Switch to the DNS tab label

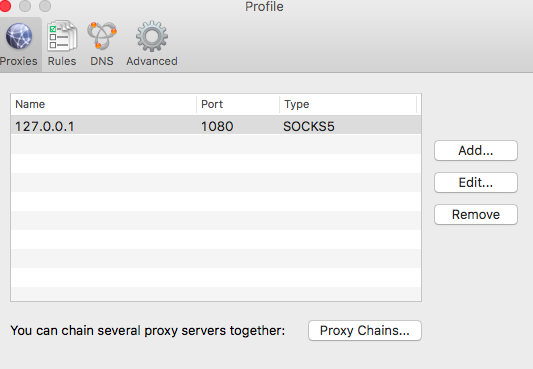[102, 61]
